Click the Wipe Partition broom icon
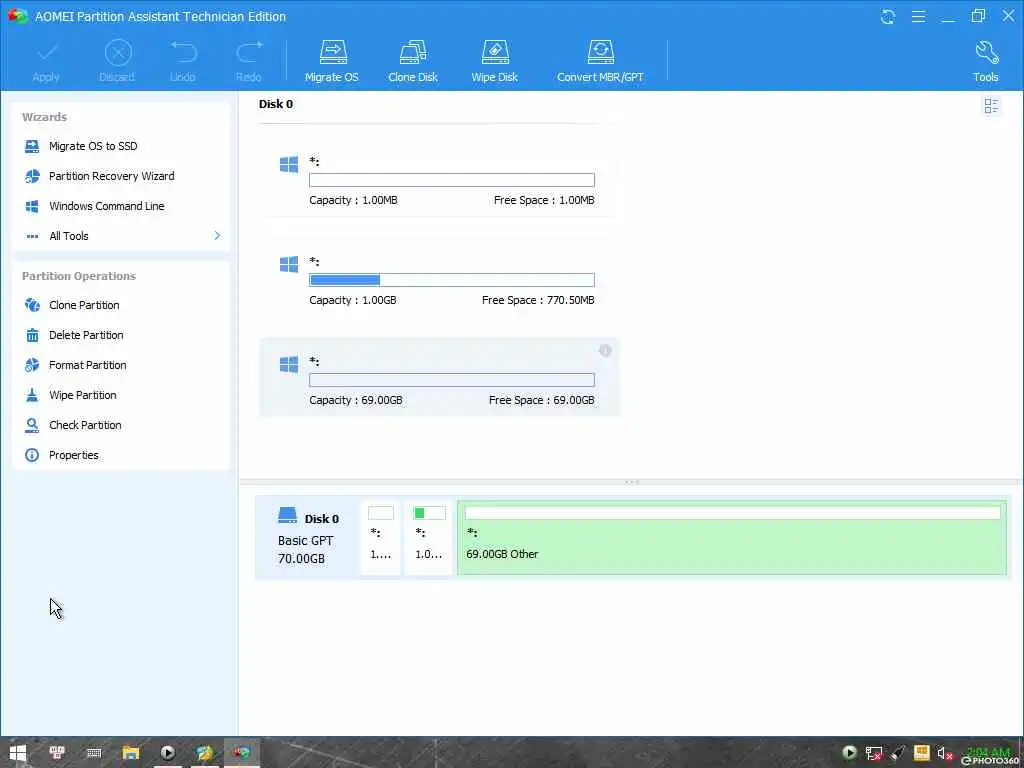 (x=32, y=395)
